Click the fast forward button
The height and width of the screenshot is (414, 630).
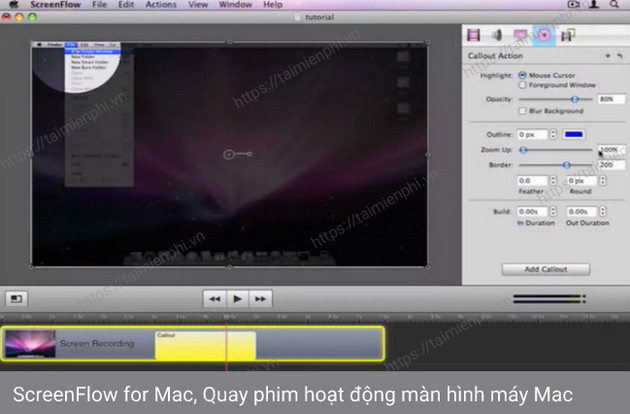coord(260,299)
